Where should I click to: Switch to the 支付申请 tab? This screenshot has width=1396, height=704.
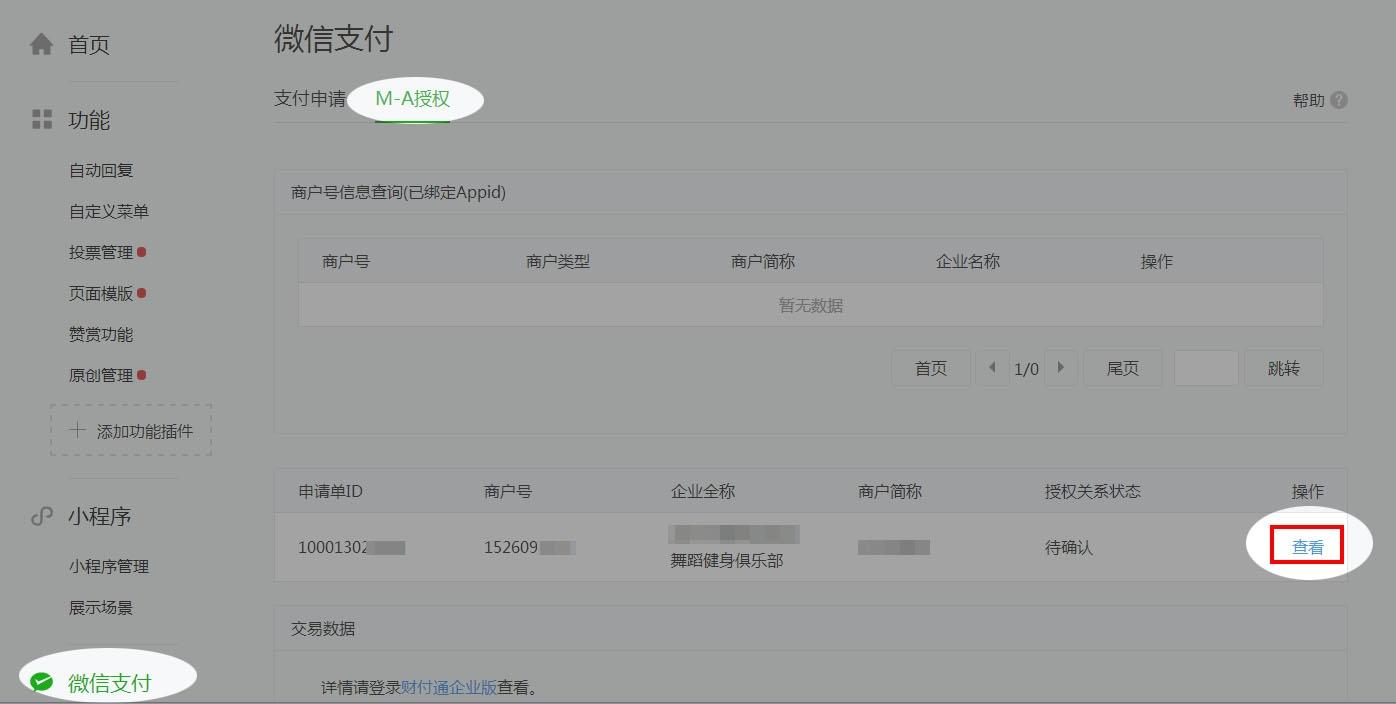(x=310, y=99)
